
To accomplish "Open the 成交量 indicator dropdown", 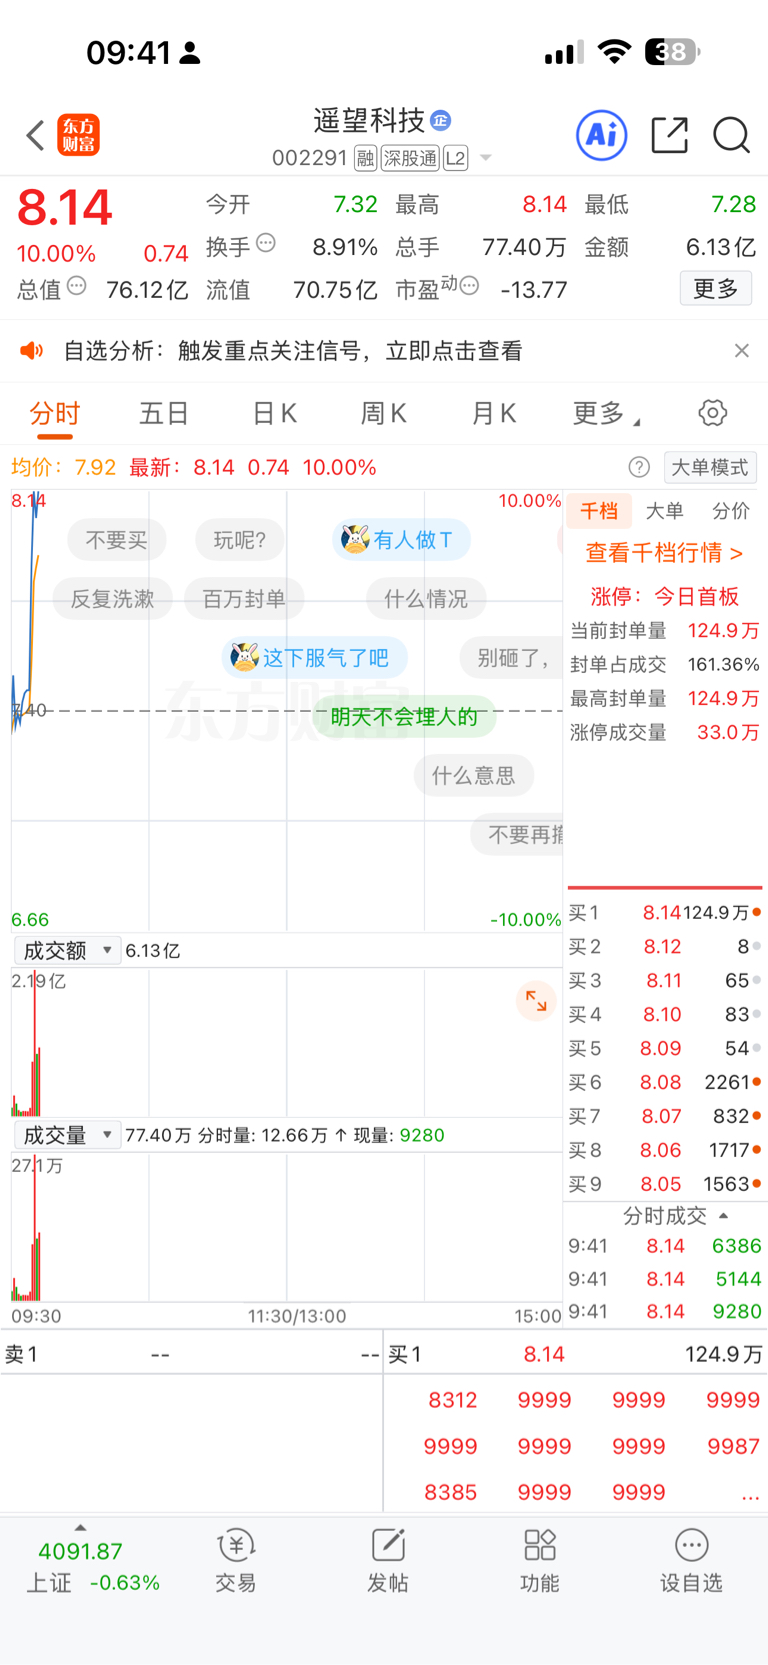I will (67, 1135).
